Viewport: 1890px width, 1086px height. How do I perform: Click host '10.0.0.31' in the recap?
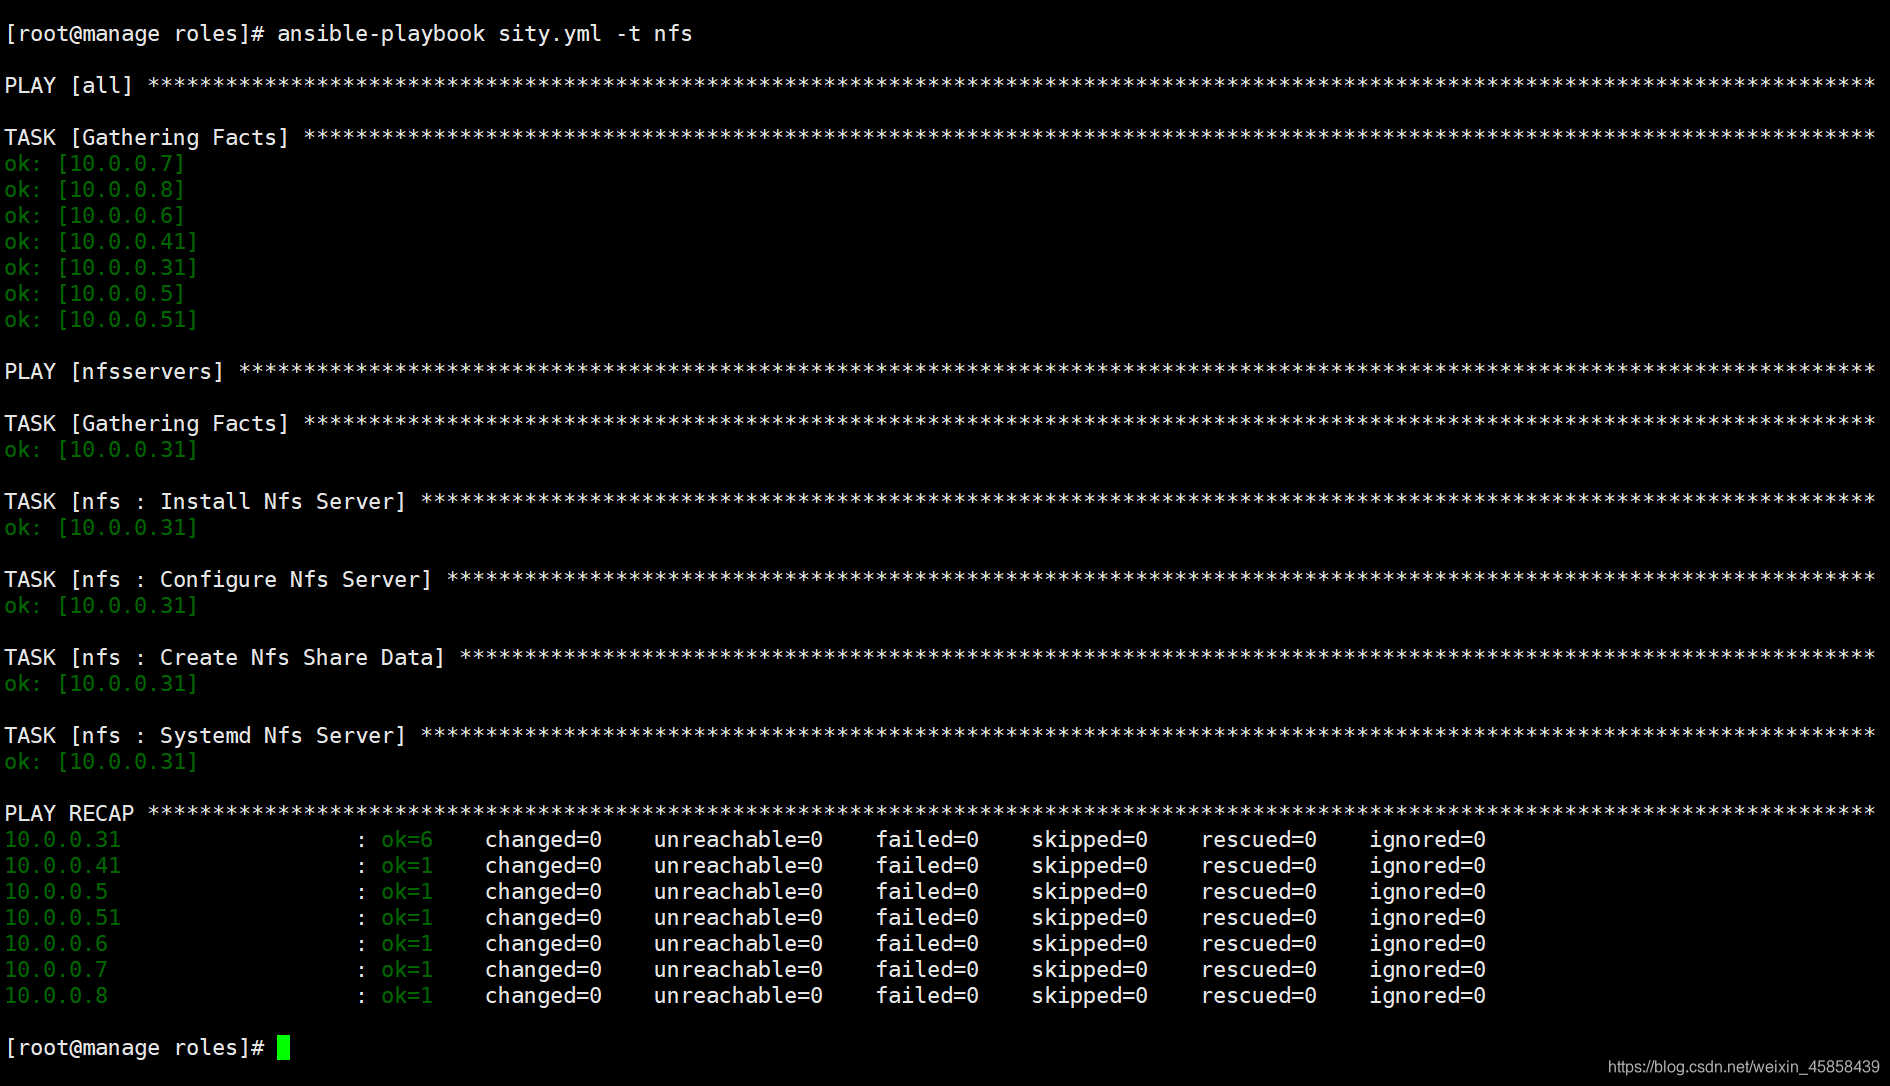click(63, 840)
